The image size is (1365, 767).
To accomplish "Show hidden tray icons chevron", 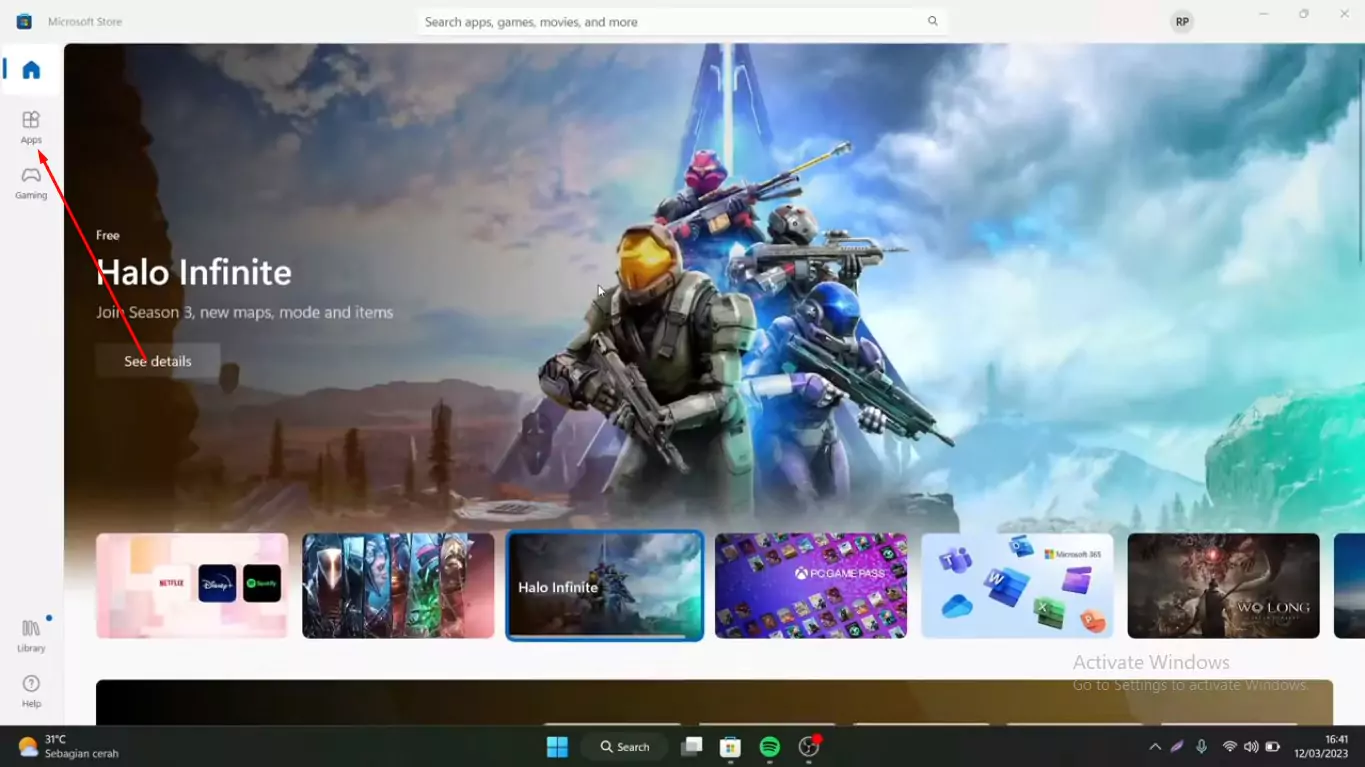I will [1155, 747].
